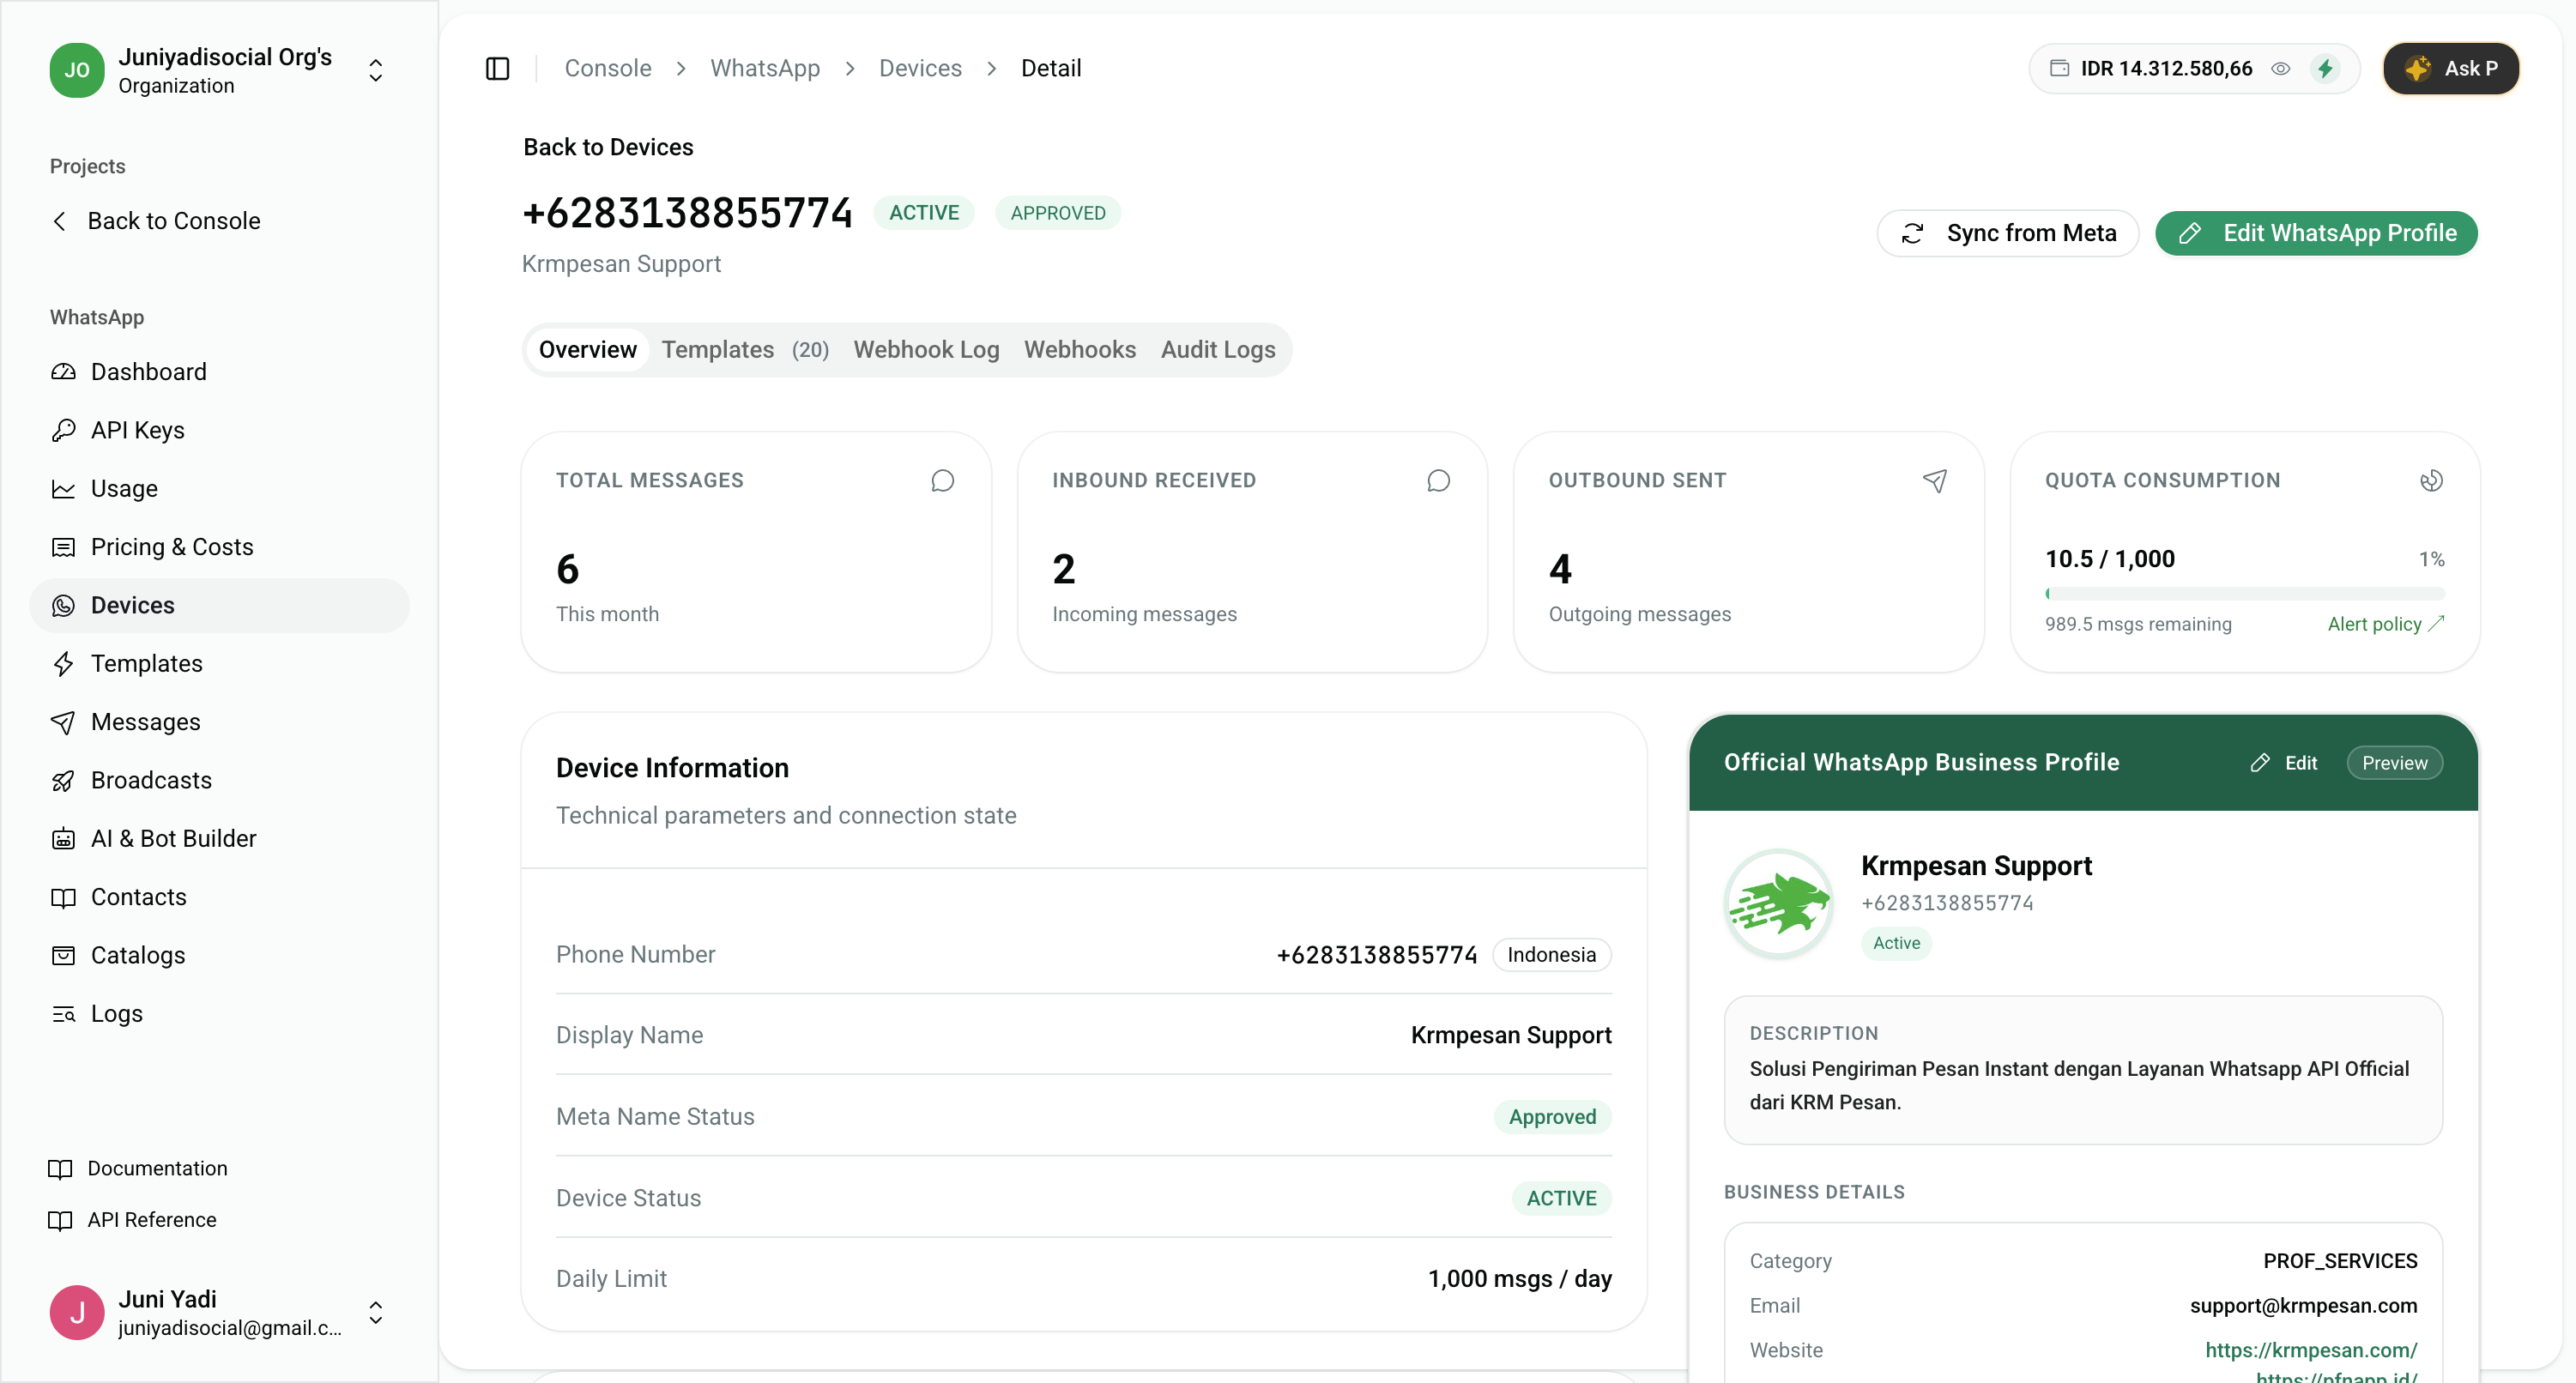Click the Quota Consumption chart icon
The width and height of the screenshot is (2576, 1383).
pos(2431,480)
